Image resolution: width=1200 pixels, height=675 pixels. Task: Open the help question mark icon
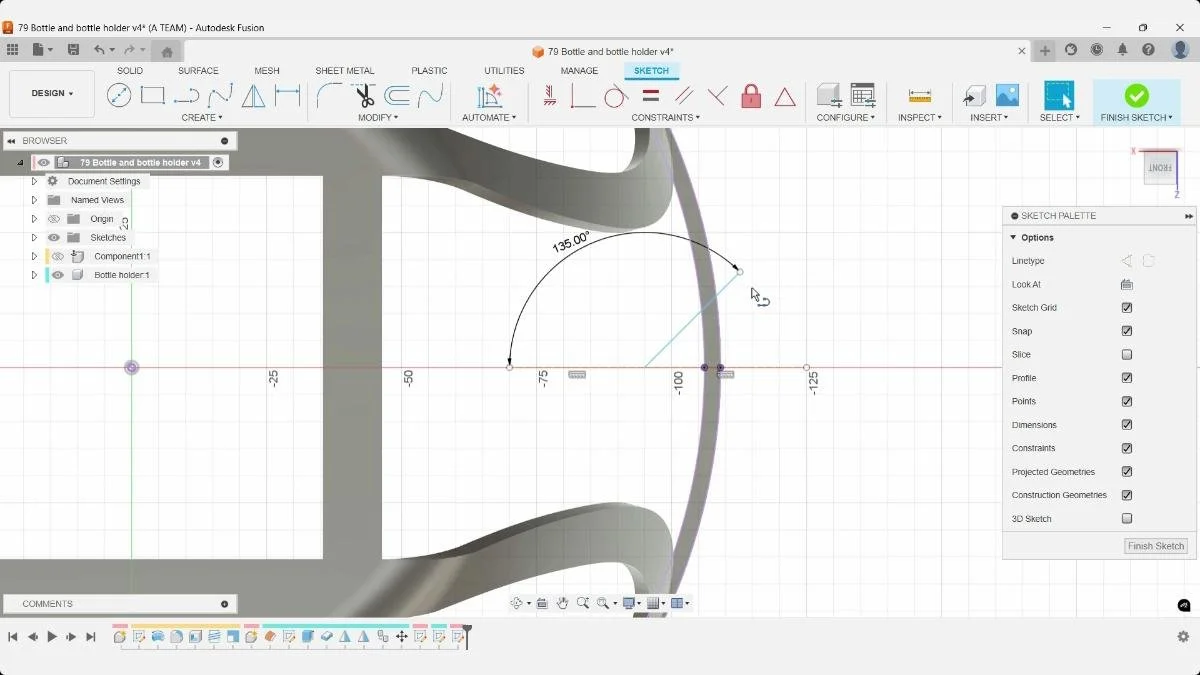1148,50
